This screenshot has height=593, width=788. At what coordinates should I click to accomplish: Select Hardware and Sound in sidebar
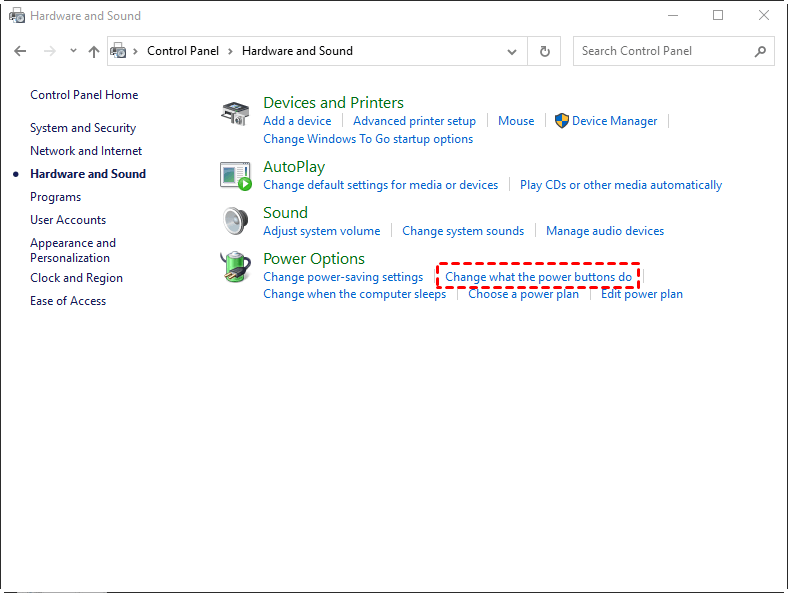(x=88, y=174)
